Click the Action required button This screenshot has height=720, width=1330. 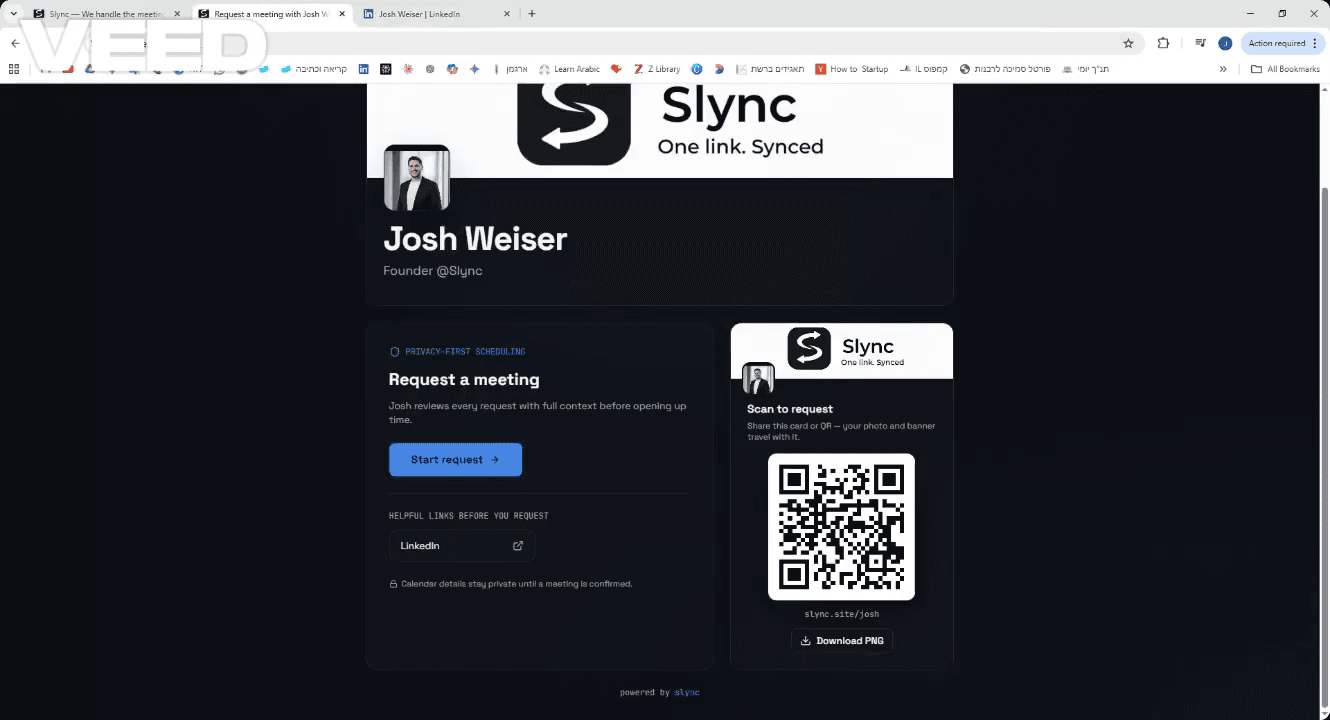[1283, 43]
